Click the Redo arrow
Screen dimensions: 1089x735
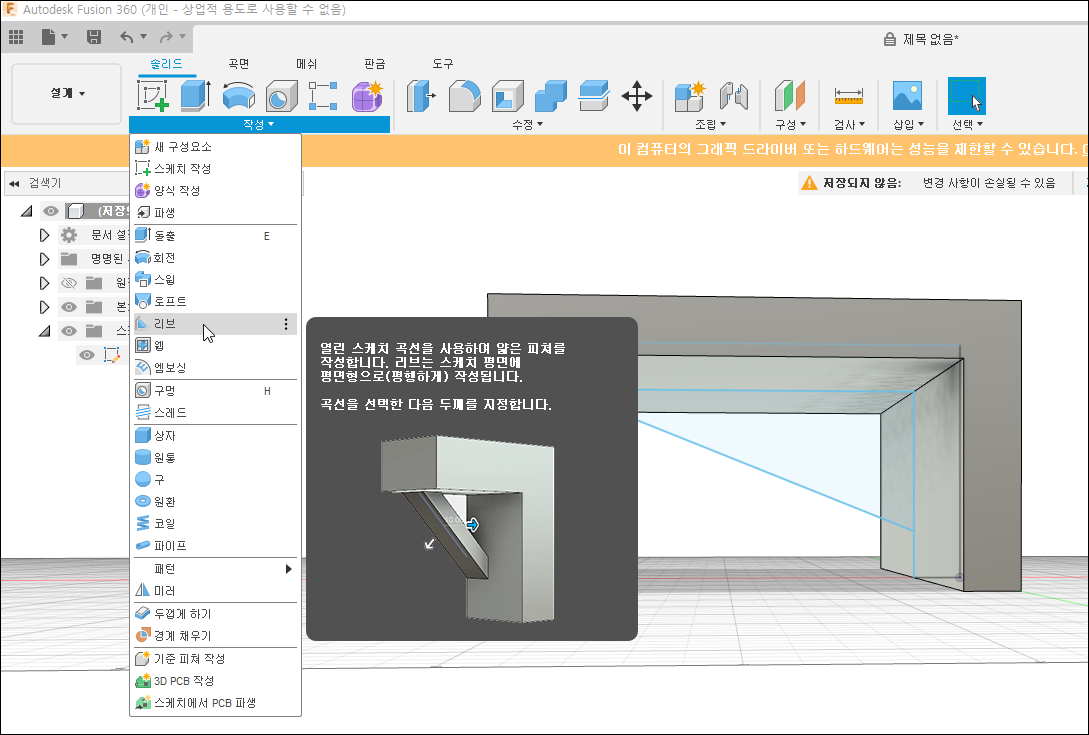click(x=166, y=37)
